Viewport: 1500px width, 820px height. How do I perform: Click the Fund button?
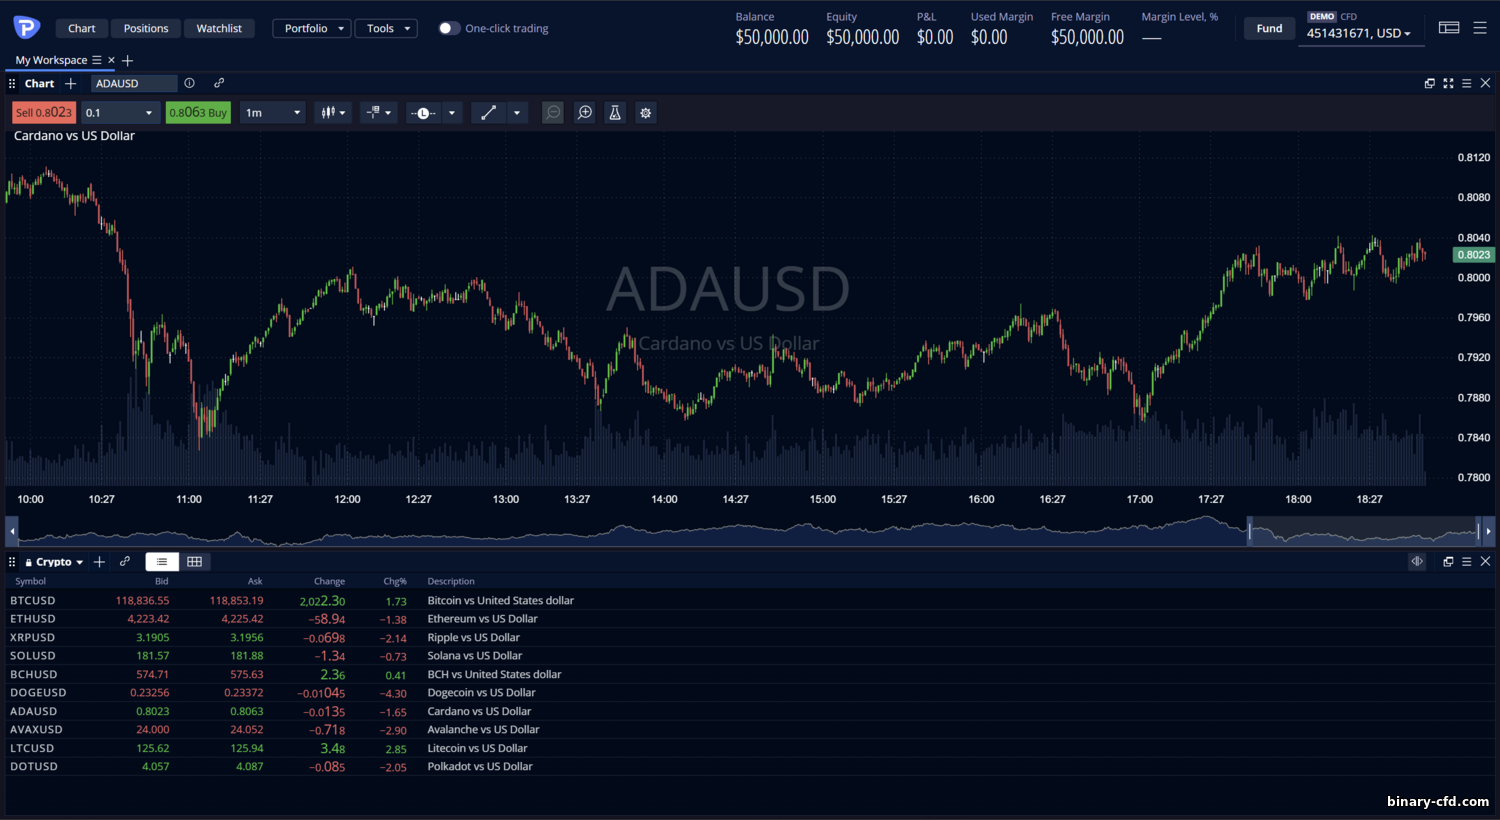click(1269, 28)
